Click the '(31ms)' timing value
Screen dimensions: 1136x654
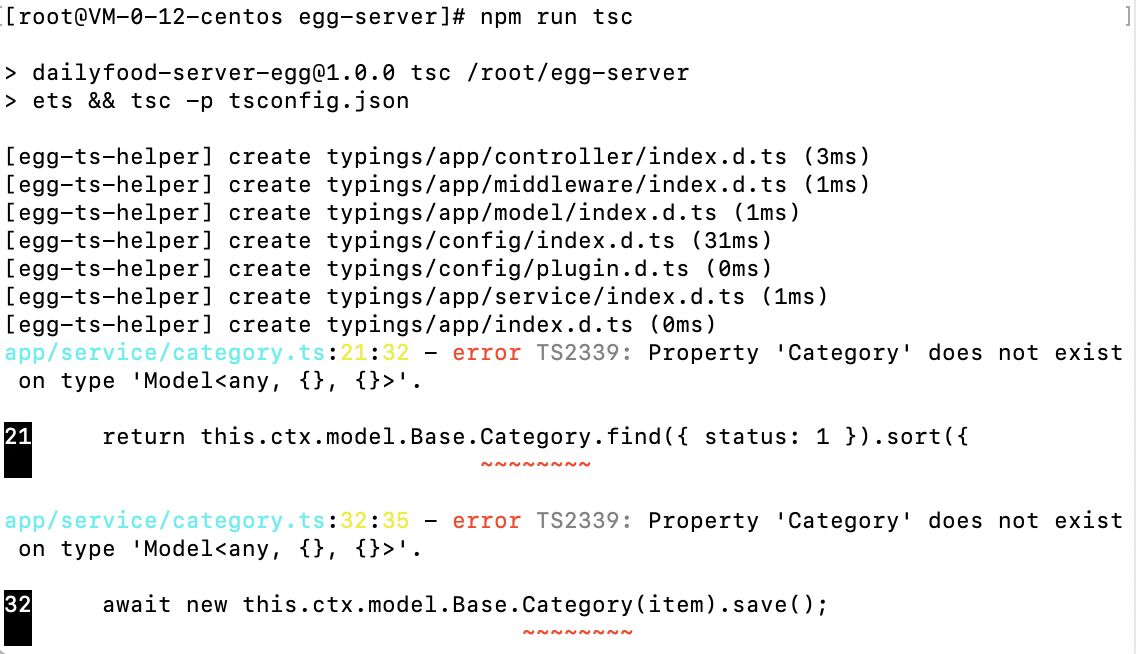731,240
